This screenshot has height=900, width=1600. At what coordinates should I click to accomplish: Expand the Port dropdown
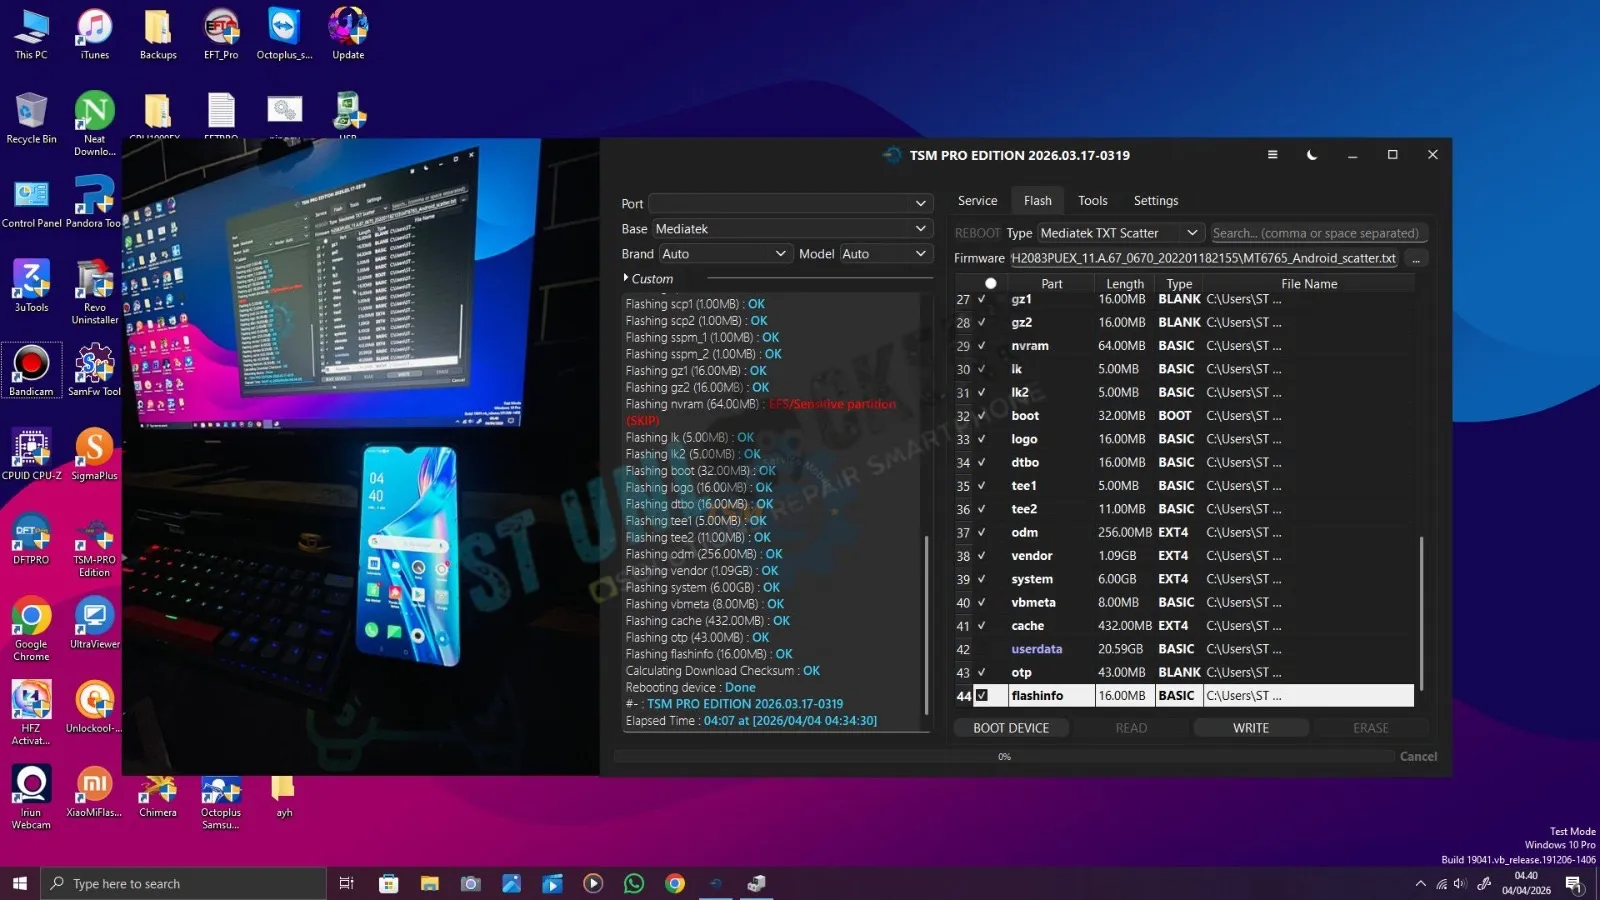pyautogui.click(x=790, y=204)
